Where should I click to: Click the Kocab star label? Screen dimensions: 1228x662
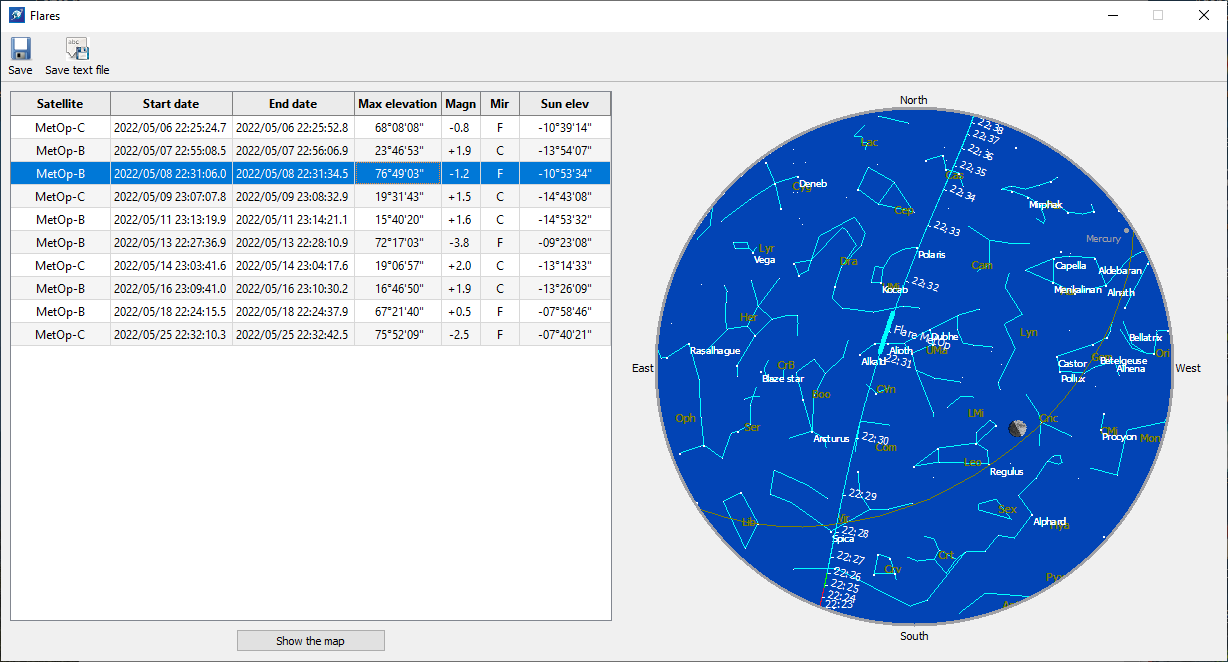(895, 290)
